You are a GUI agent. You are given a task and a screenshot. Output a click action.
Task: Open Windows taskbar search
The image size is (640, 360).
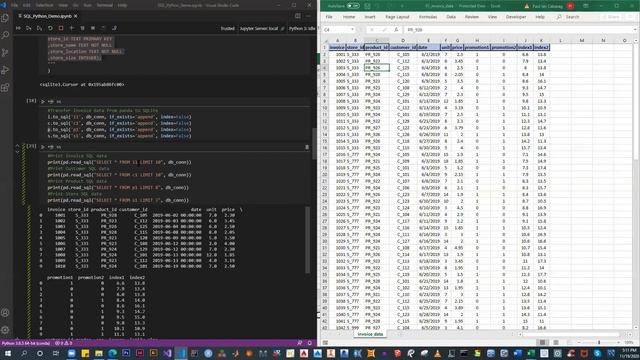pos(24,353)
